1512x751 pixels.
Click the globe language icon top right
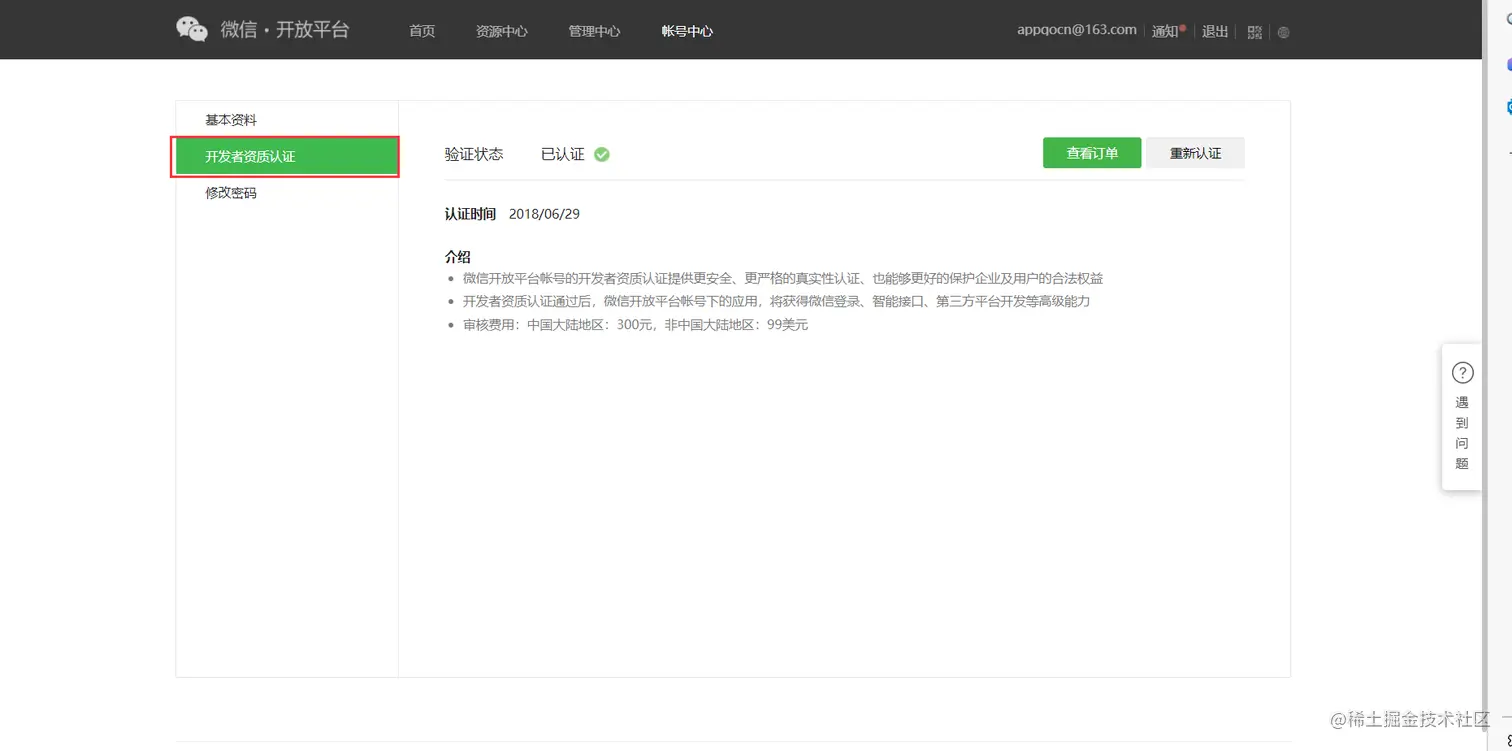tap(1283, 32)
